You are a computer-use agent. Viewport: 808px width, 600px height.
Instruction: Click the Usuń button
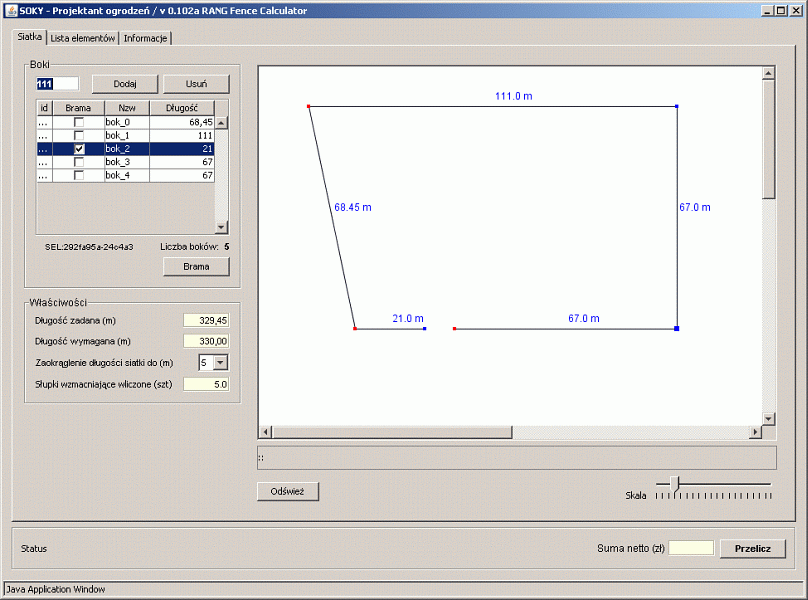point(196,84)
